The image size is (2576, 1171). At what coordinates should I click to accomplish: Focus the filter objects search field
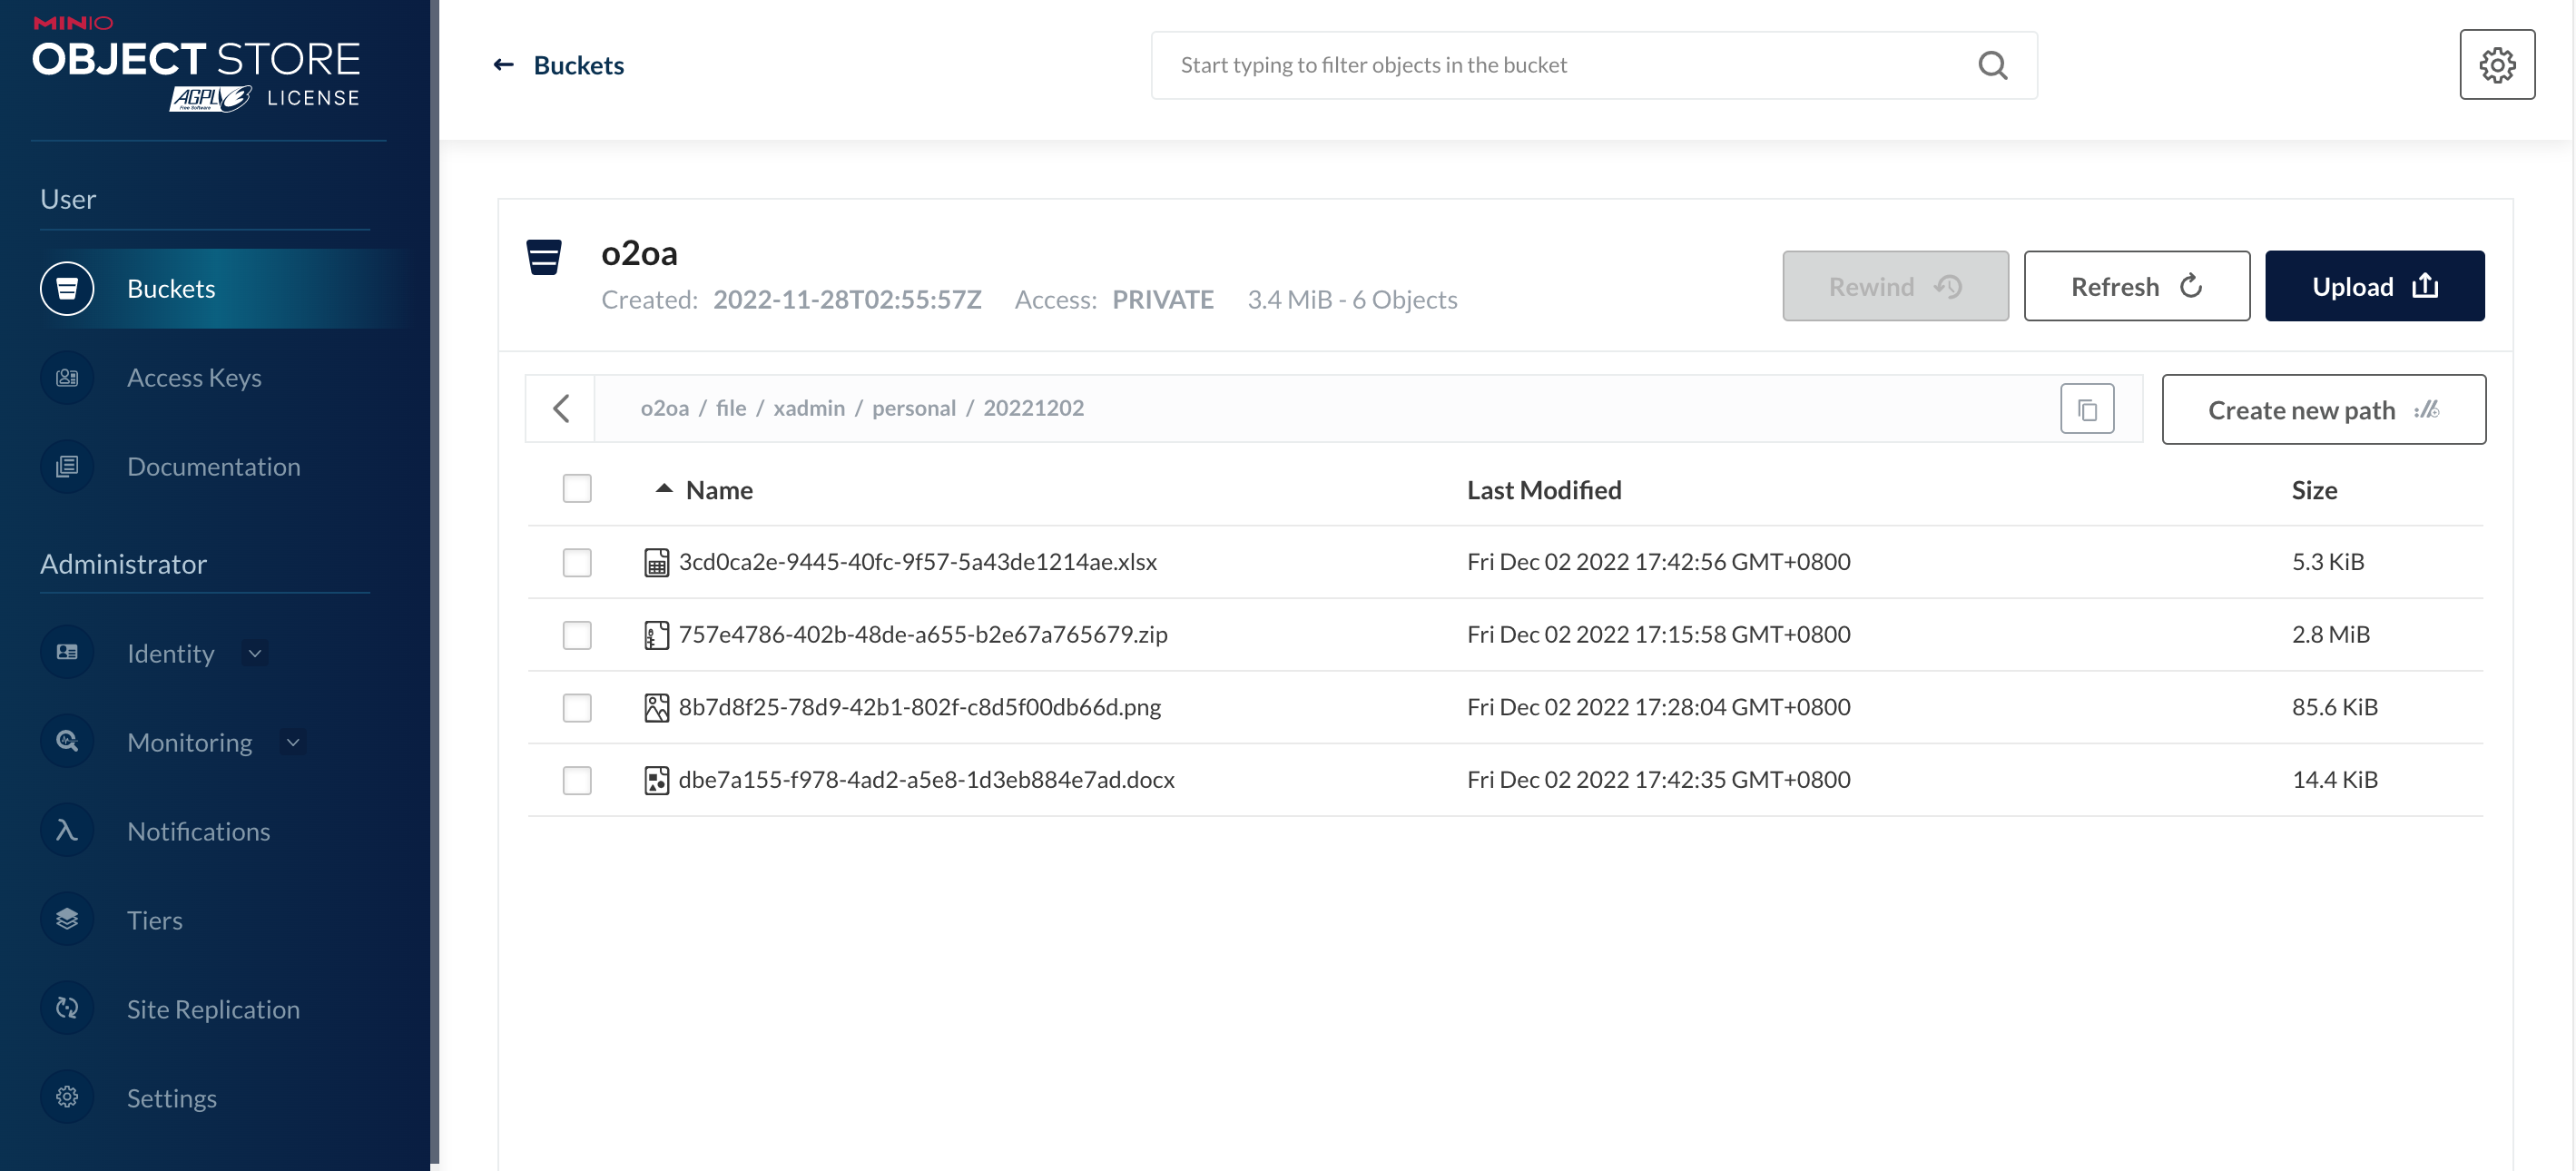pyautogui.click(x=1560, y=65)
